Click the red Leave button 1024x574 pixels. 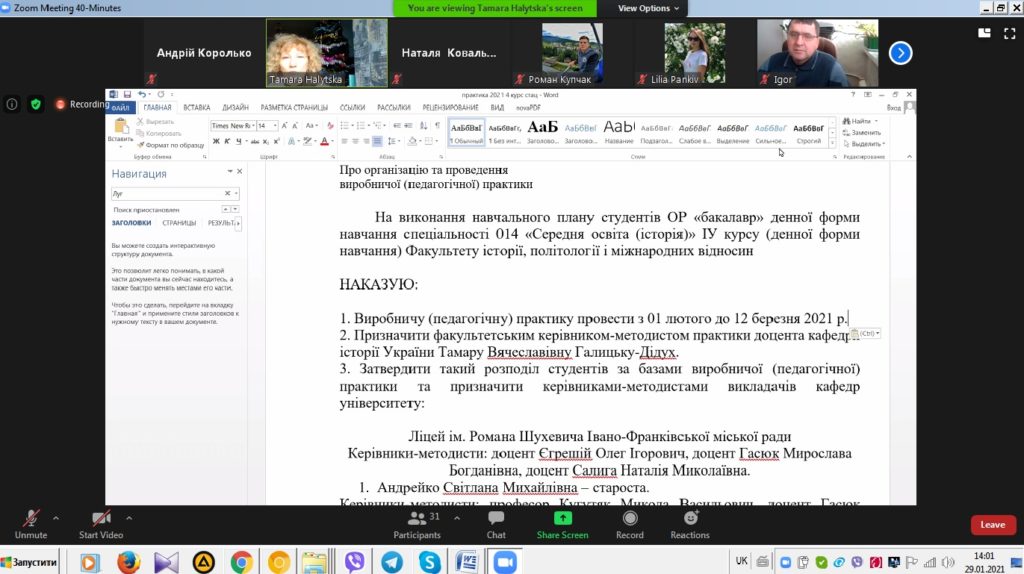click(992, 525)
